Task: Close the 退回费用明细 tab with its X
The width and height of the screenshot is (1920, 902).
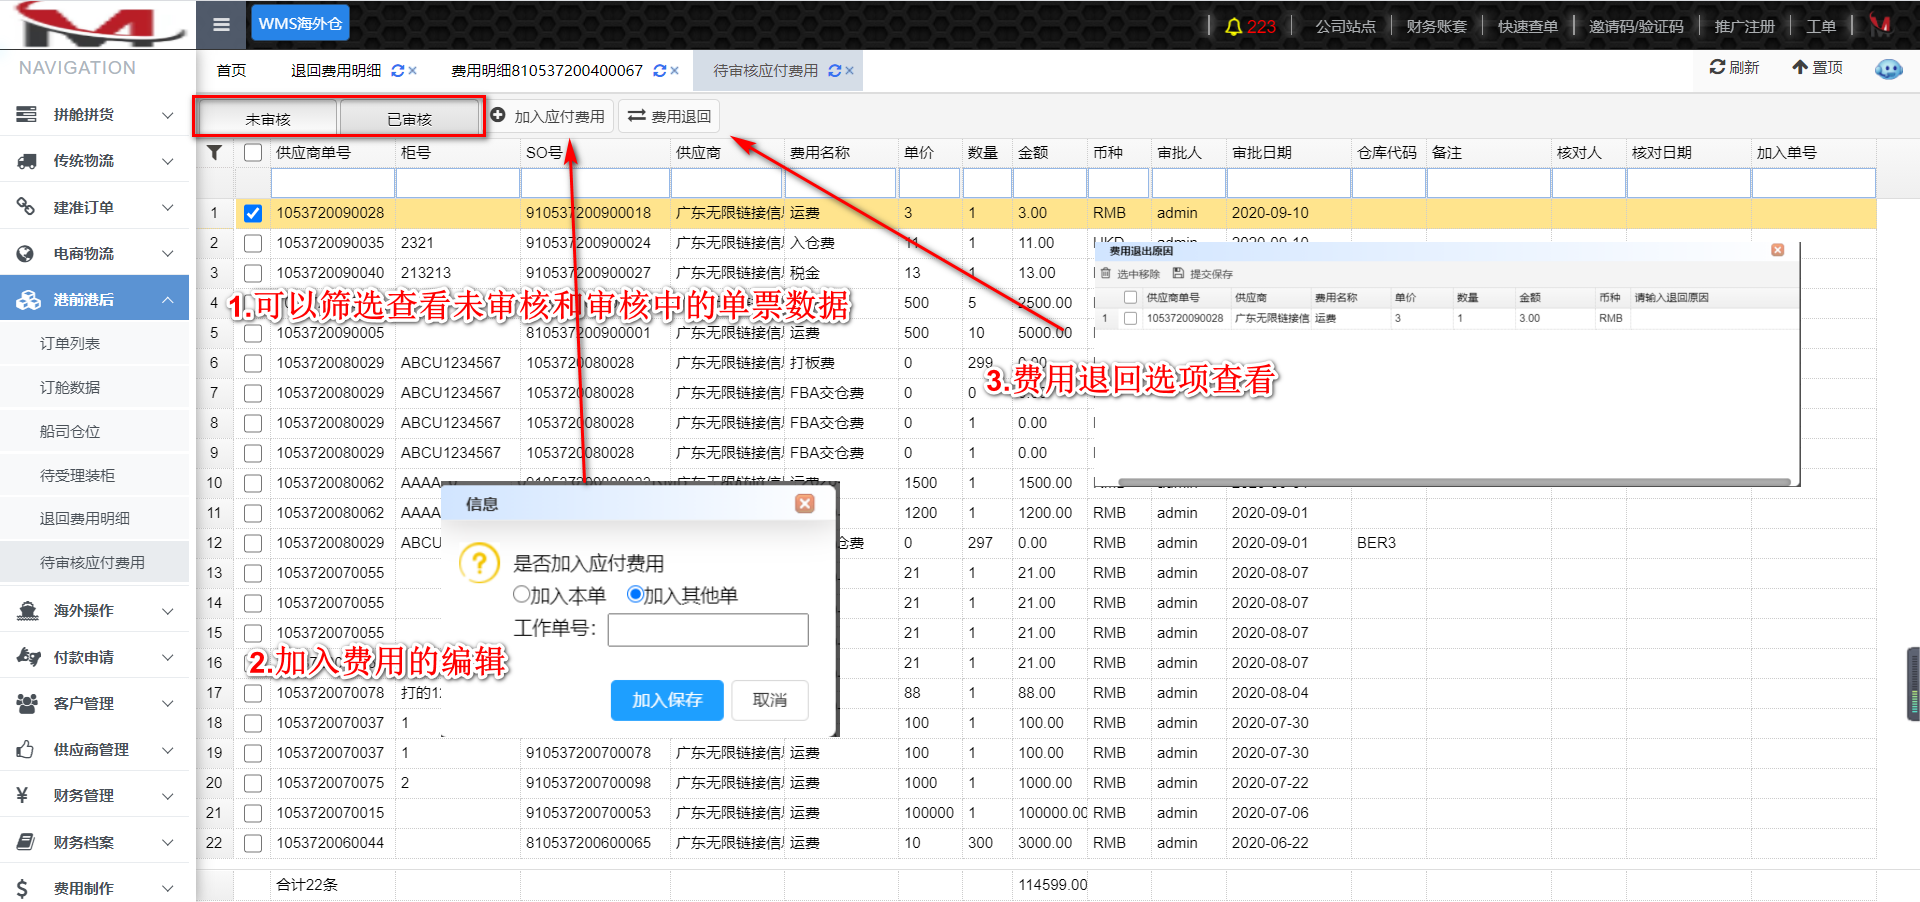Action: pos(413,71)
